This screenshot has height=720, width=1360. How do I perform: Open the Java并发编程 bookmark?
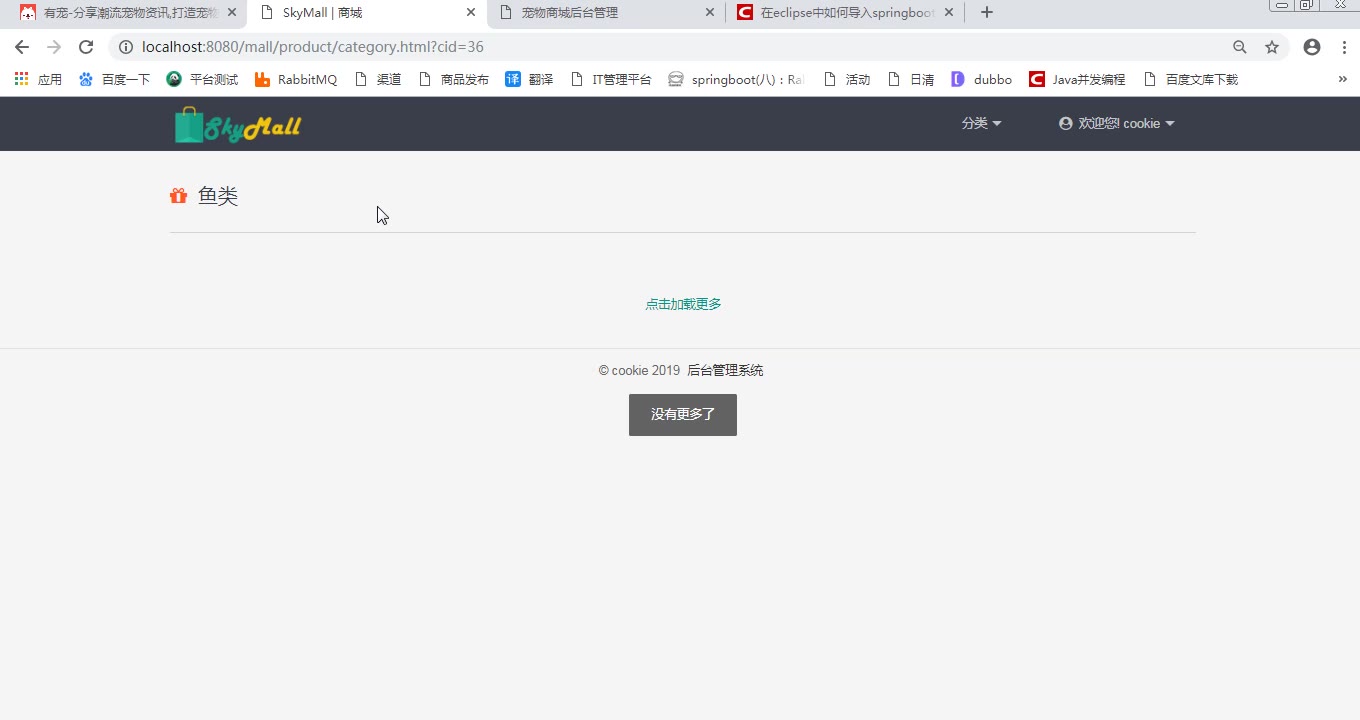coord(1077,79)
